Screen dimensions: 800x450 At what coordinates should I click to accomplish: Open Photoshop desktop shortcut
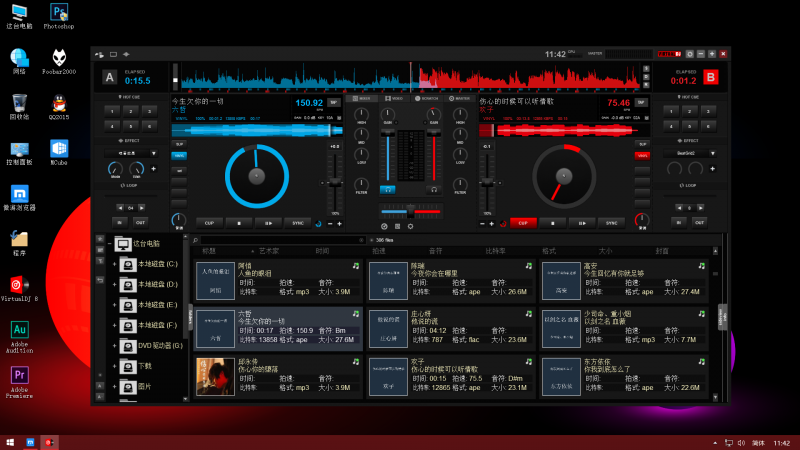59,15
